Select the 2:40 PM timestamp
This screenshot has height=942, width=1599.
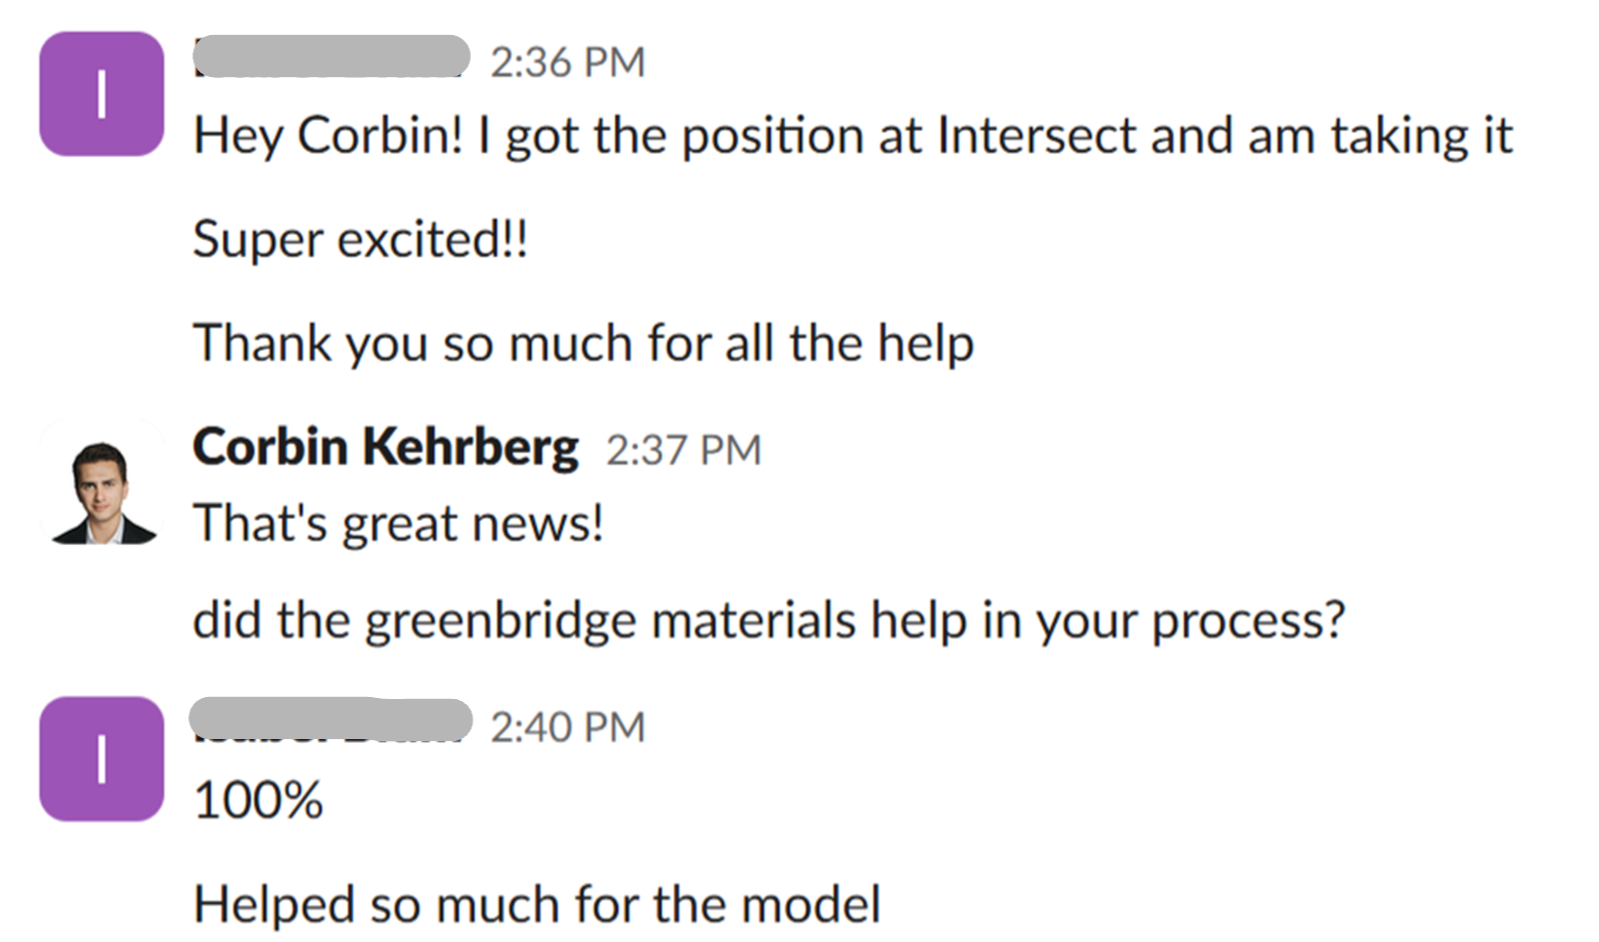567,727
